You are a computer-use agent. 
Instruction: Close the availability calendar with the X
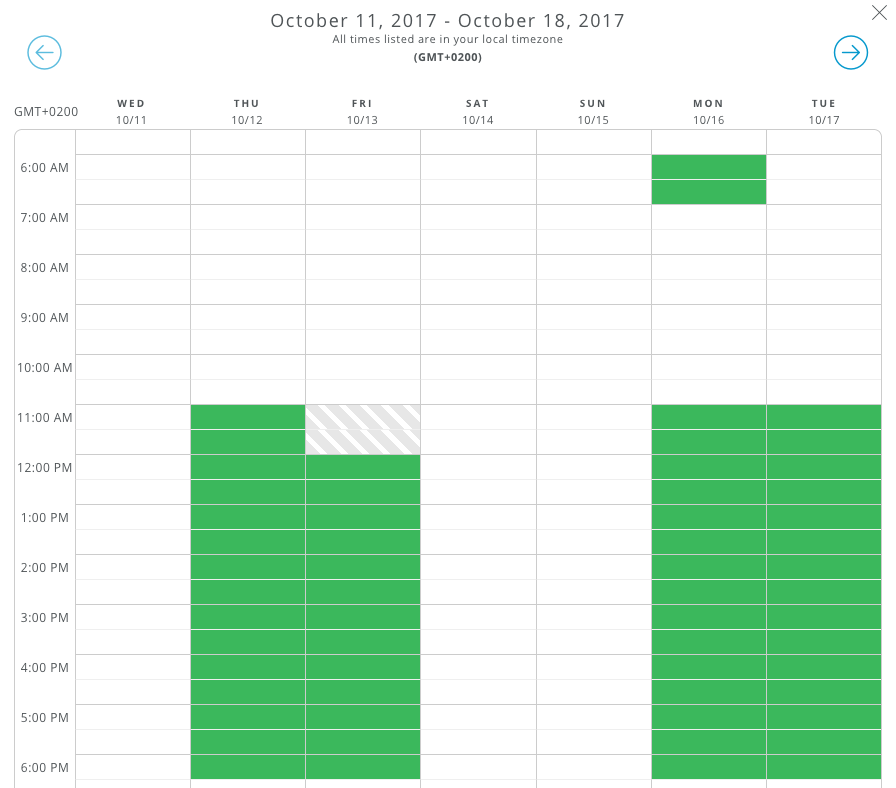(879, 13)
